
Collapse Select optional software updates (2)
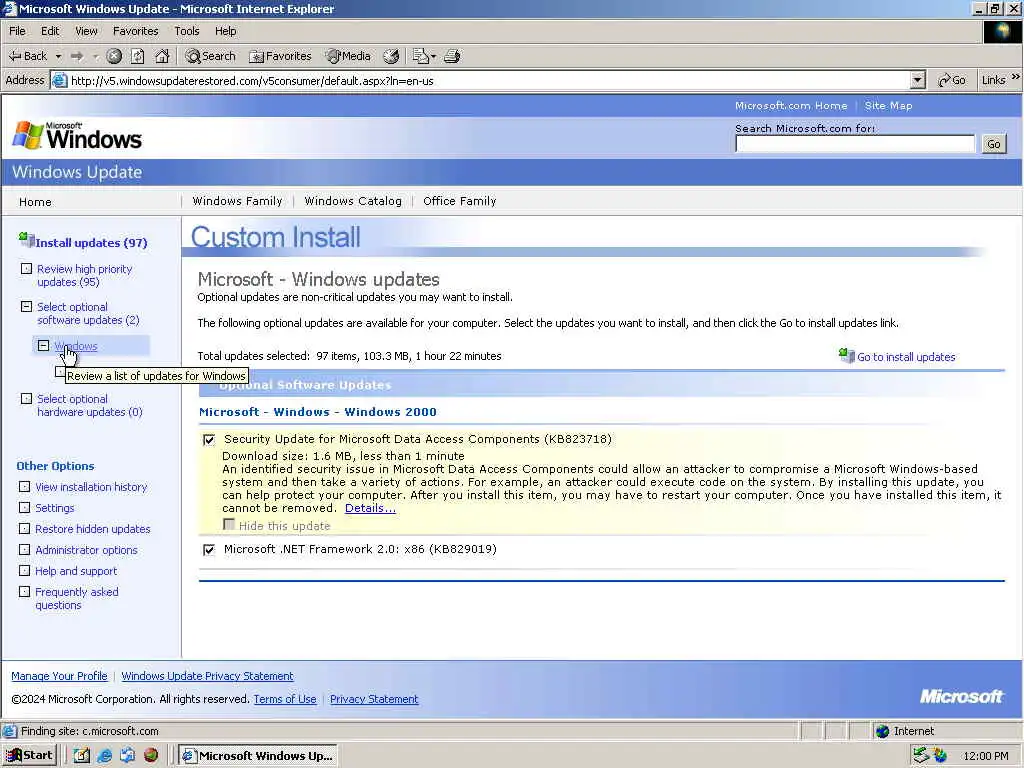pos(26,306)
